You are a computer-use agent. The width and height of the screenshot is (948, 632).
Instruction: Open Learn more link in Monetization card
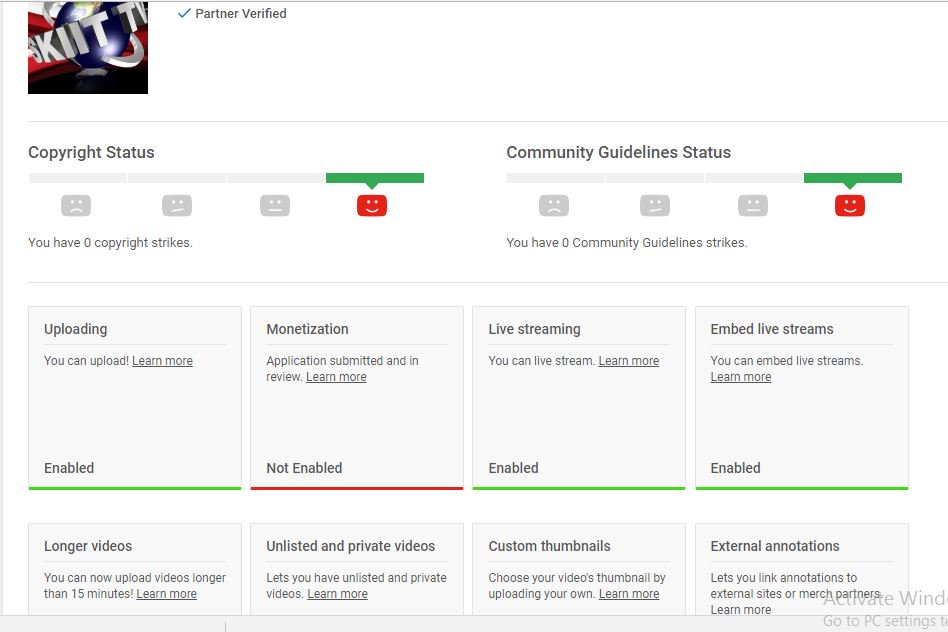pos(336,377)
